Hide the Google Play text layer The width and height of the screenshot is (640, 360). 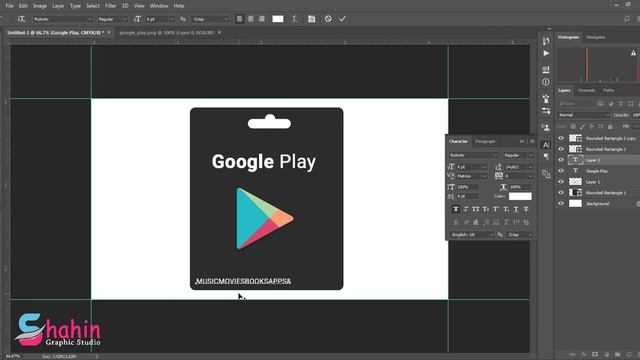561,171
